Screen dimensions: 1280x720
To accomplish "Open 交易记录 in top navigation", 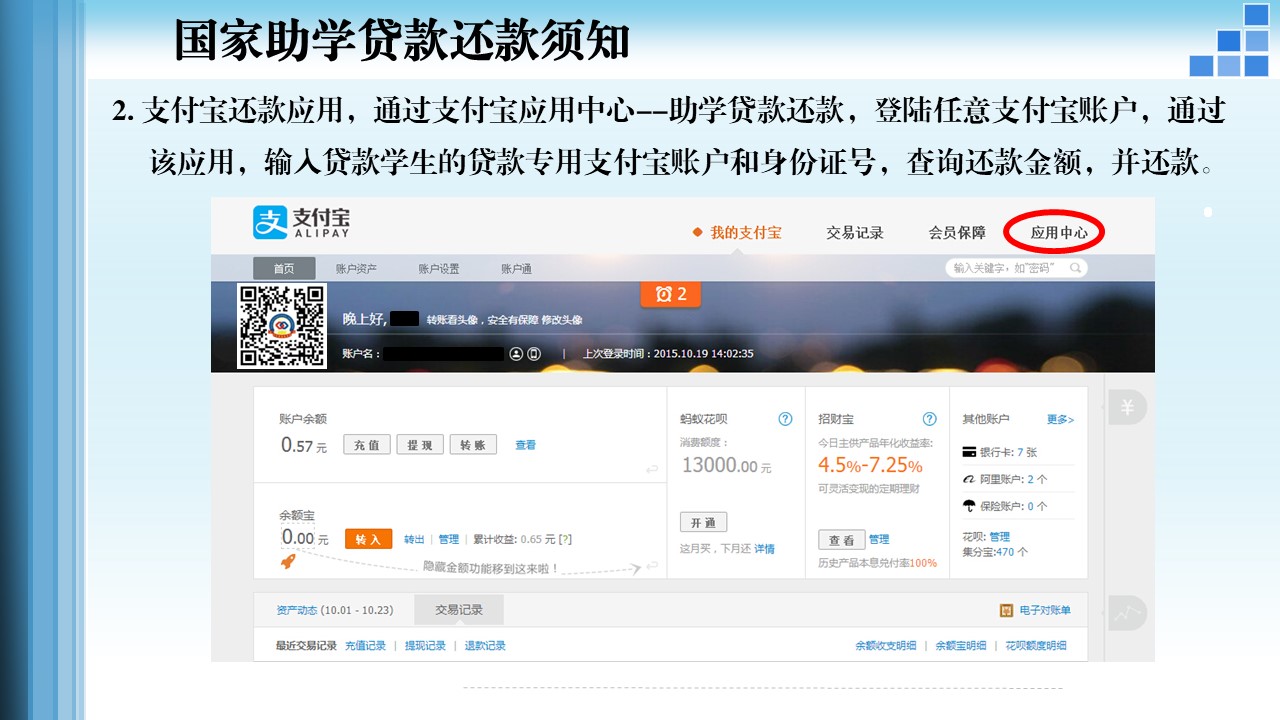I will (x=855, y=232).
